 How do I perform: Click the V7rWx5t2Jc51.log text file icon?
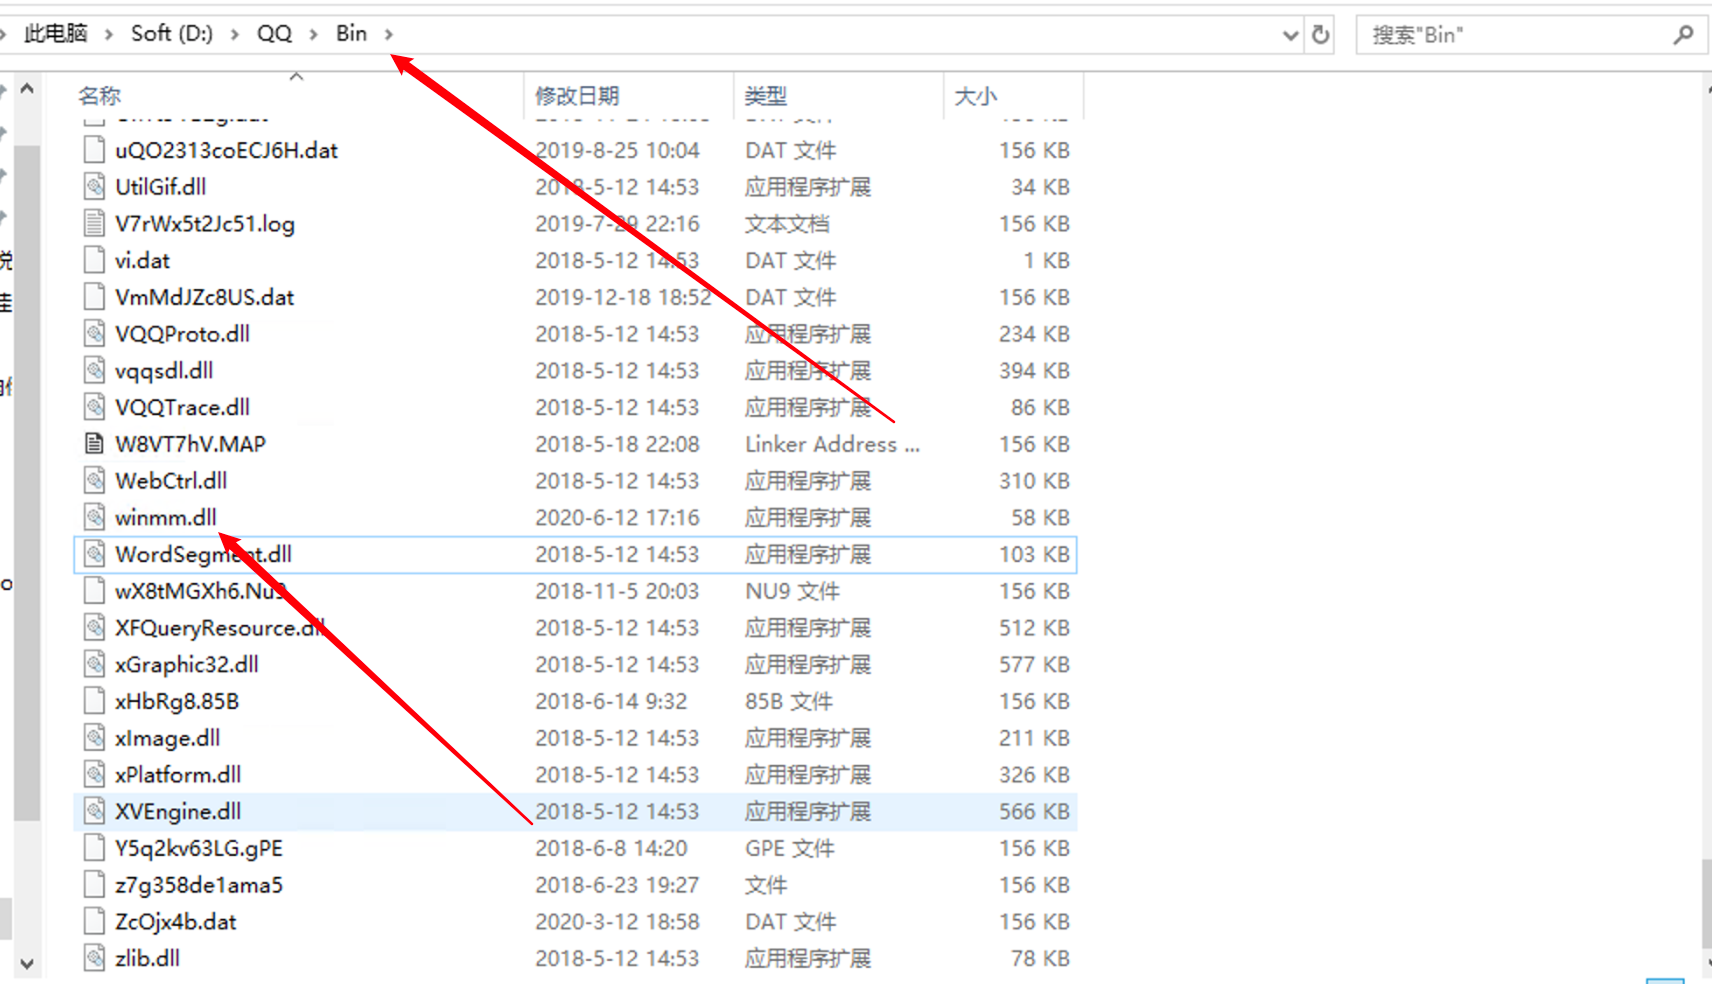pos(94,224)
